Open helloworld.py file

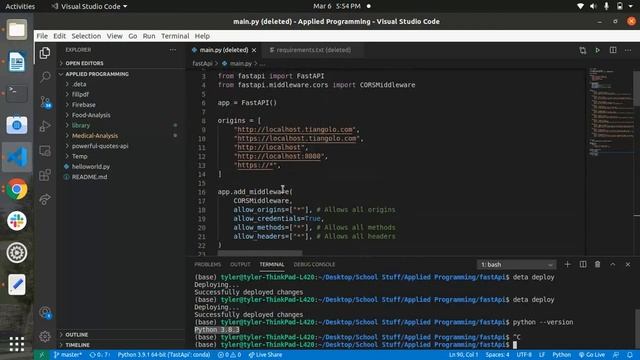[121, 167]
